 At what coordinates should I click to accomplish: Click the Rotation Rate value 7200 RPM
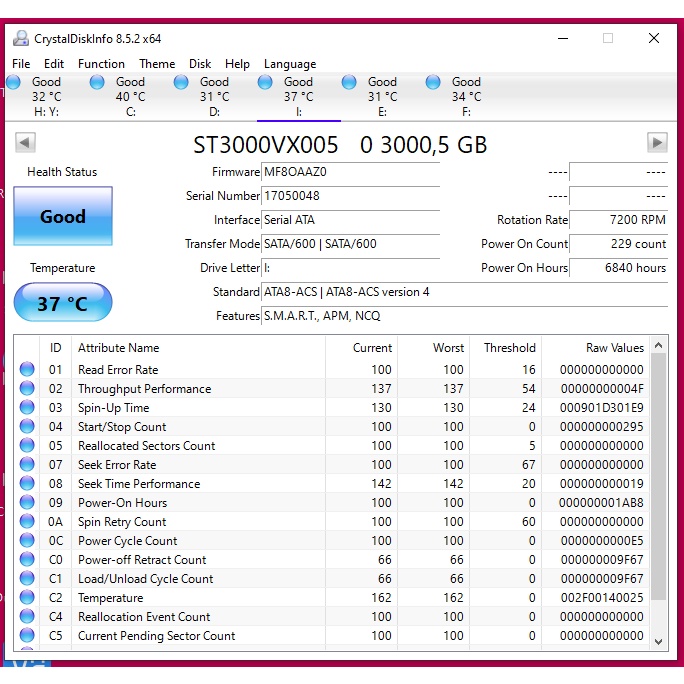pyautogui.click(x=619, y=220)
